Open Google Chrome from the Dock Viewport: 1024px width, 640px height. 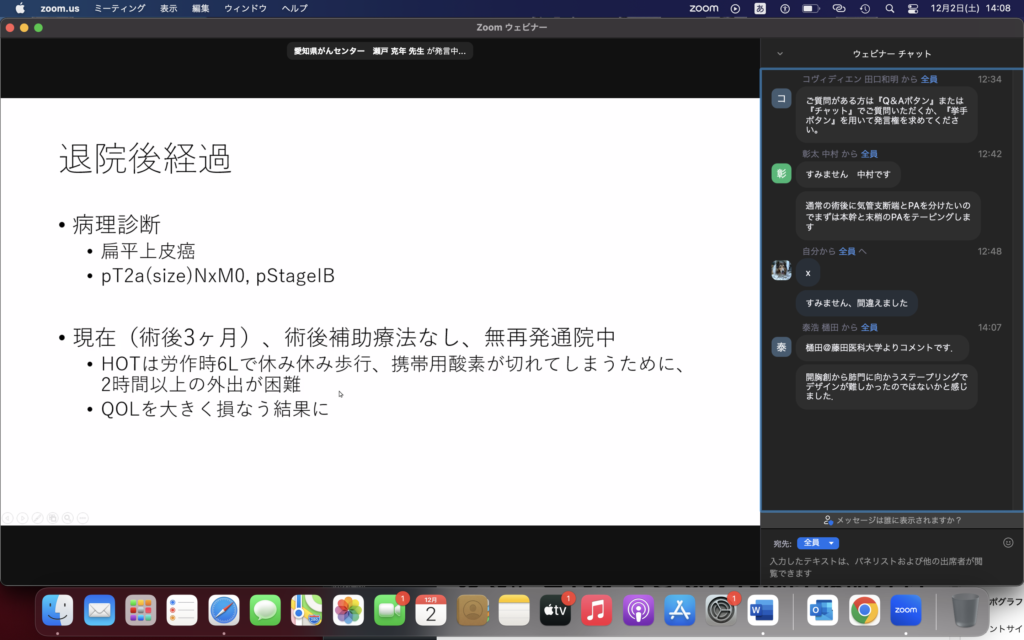864,609
